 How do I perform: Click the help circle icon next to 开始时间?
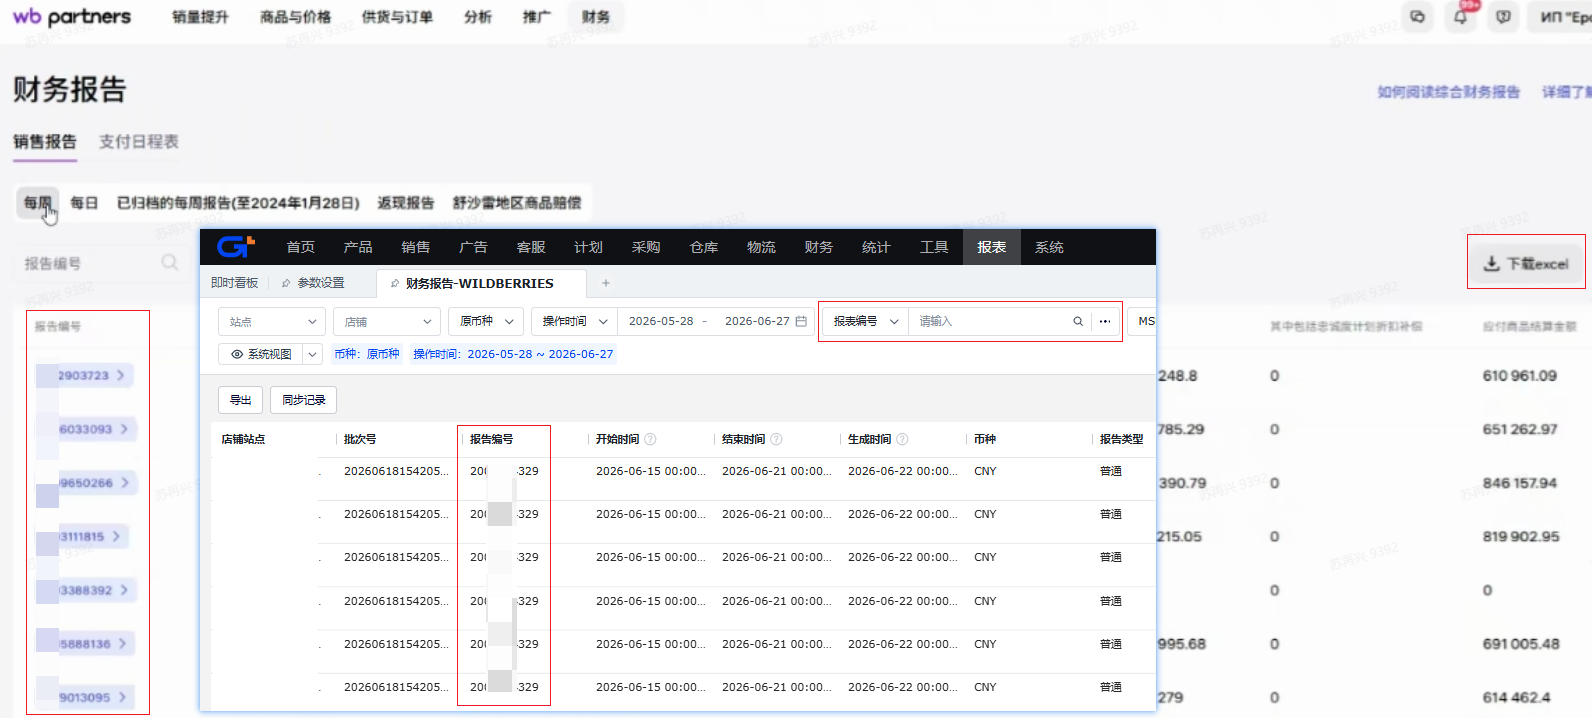(650, 439)
